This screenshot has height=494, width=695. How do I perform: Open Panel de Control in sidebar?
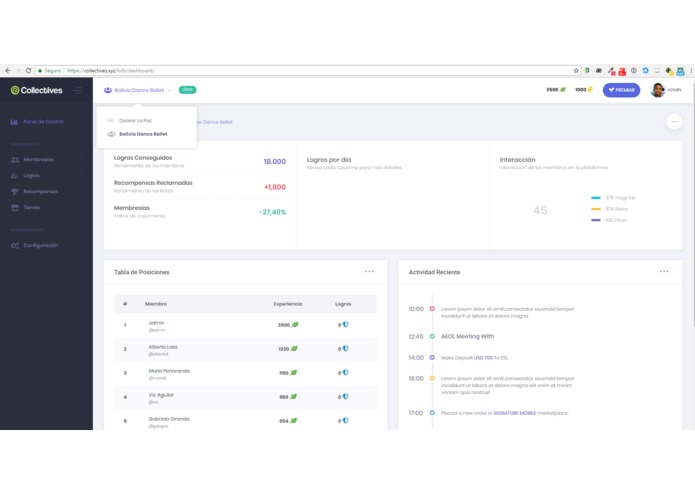pyautogui.click(x=43, y=121)
